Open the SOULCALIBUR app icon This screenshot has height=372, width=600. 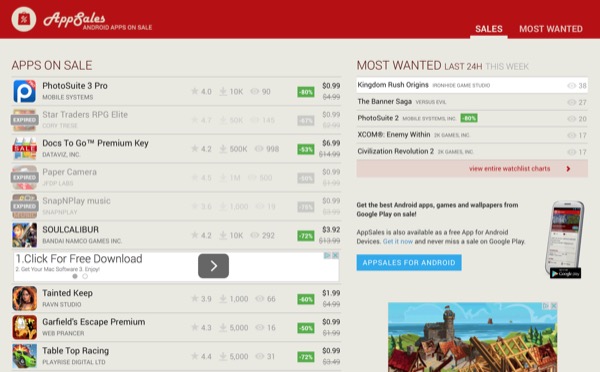pos(24,235)
